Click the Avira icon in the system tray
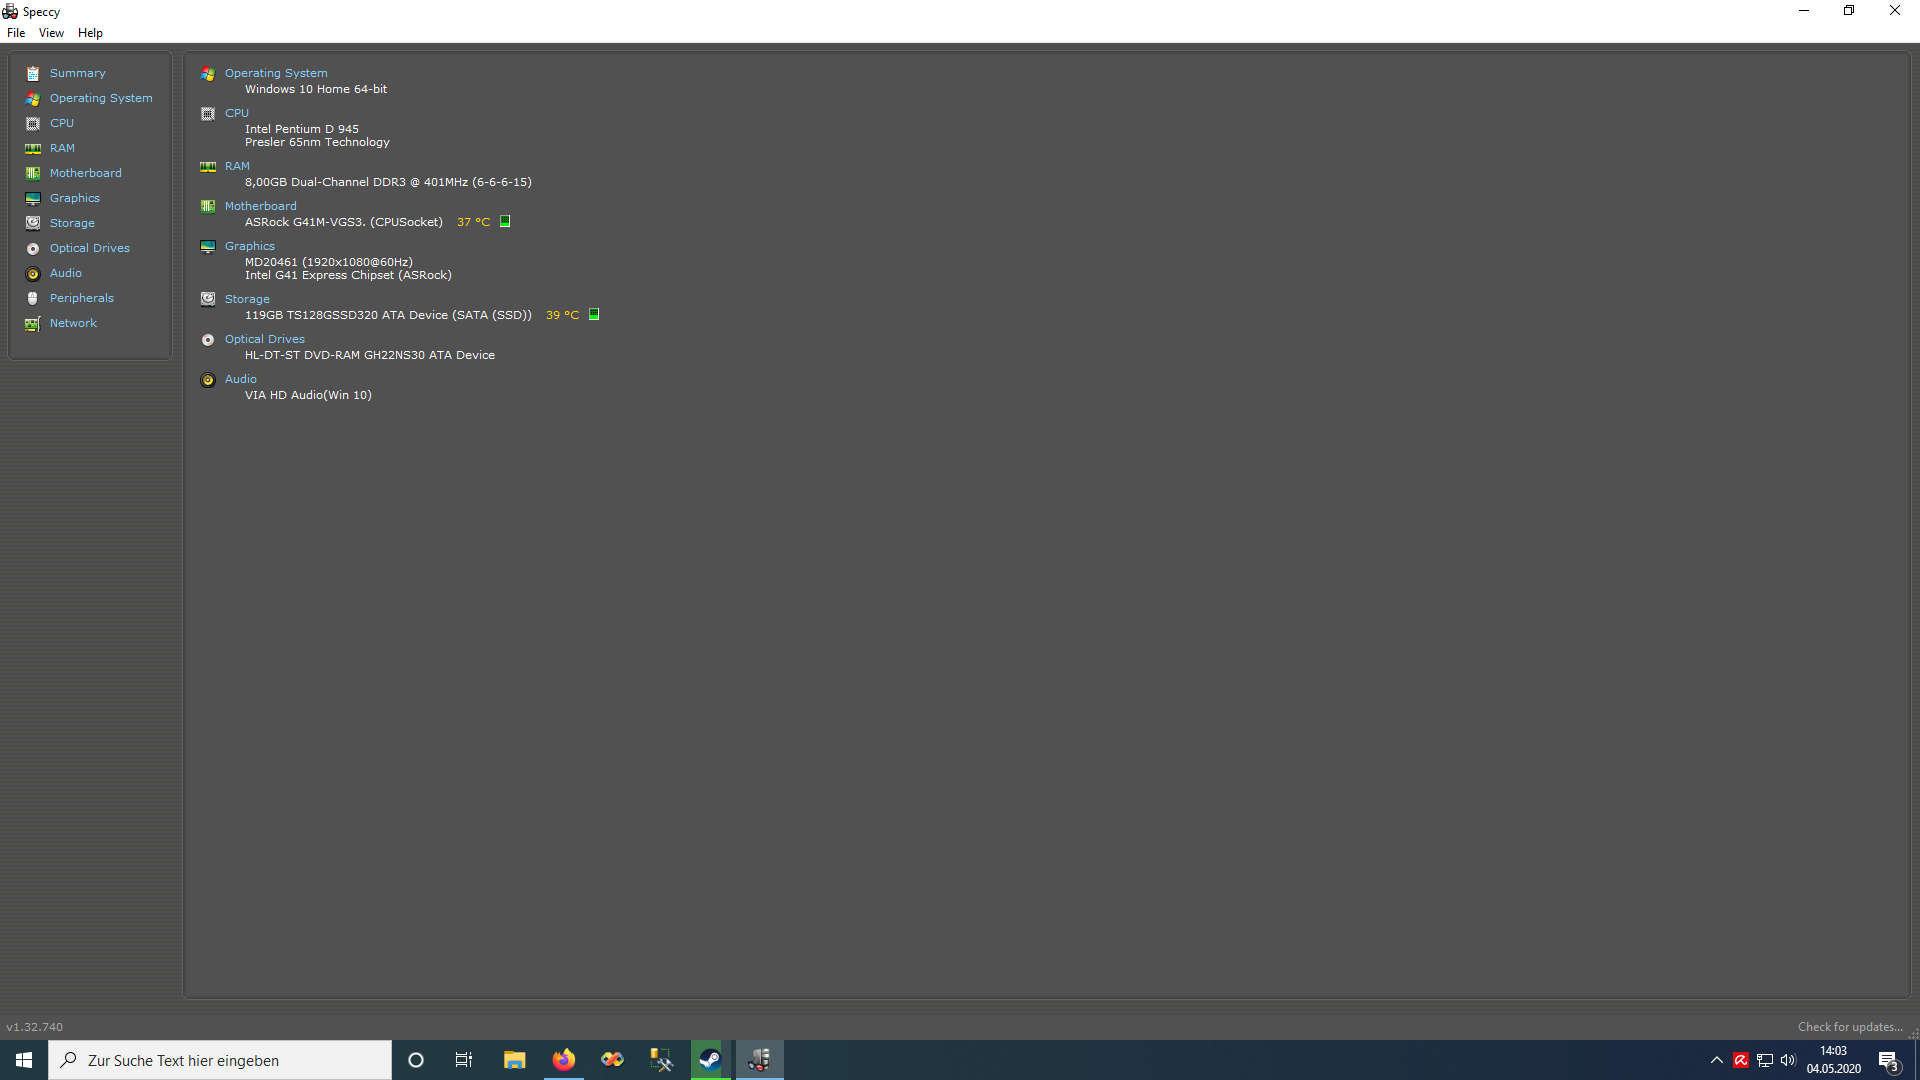Image resolution: width=1920 pixels, height=1080 pixels. point(1742,1061)
